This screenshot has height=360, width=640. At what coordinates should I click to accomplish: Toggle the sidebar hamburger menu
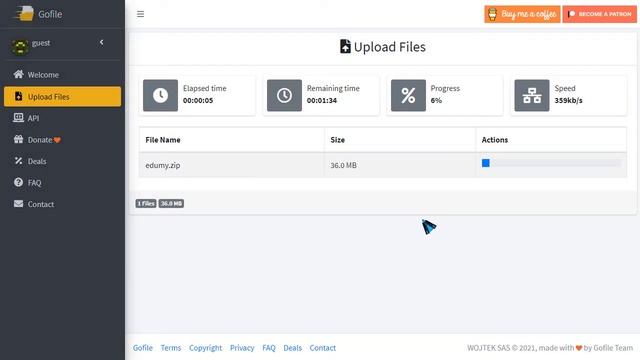(x=140, y=14)
